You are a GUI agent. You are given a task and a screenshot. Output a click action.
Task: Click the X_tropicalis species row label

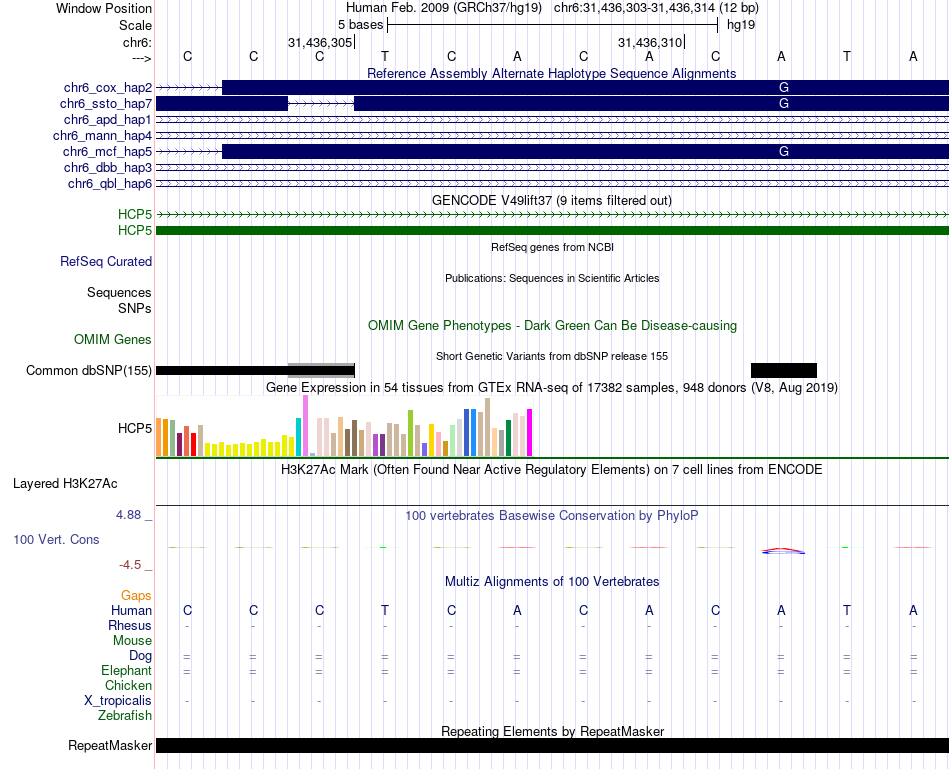click(118, 701)
